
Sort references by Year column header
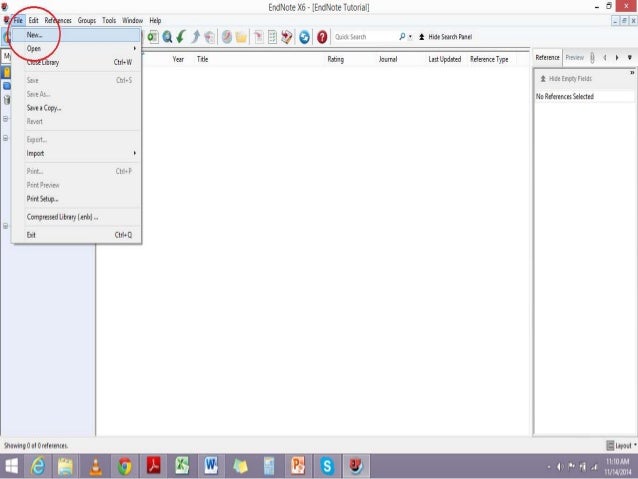[x=178, y=59]
